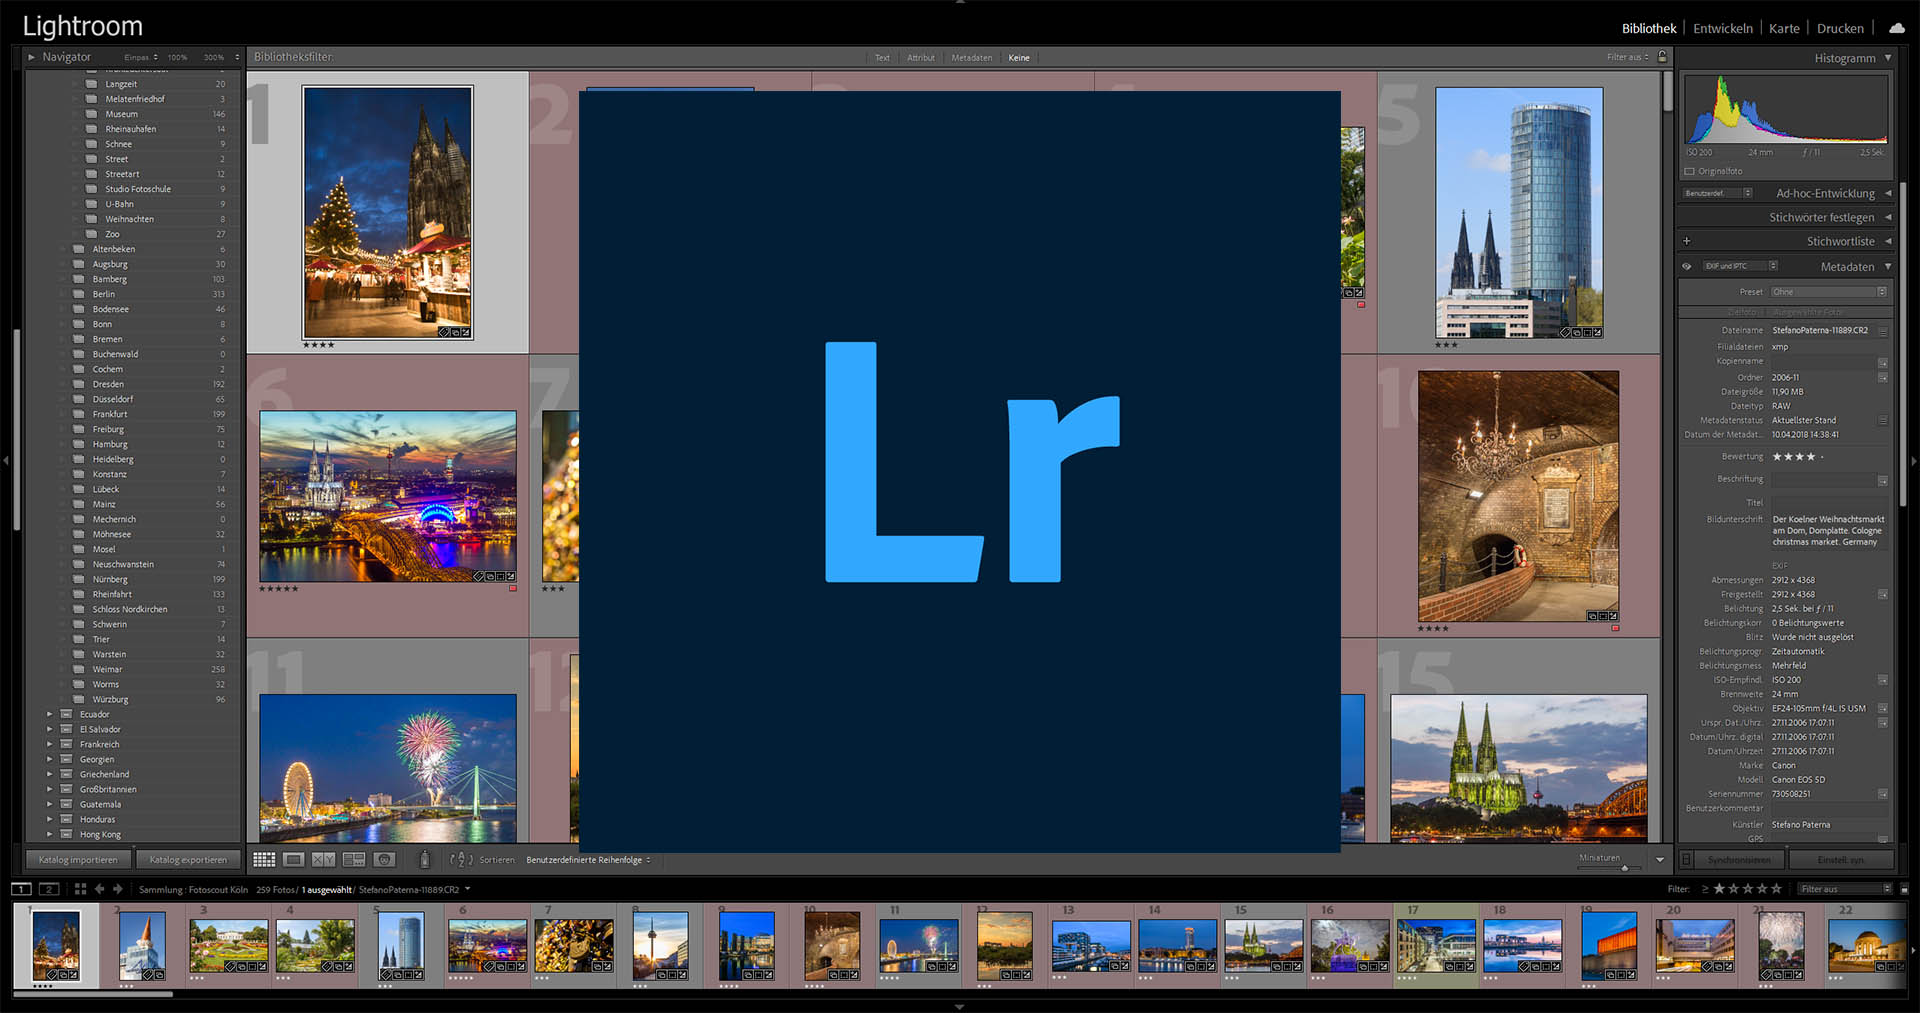Click the Katalog exportieren button
Viewport: 1920px width, 1013px height.
coord(188,859)
